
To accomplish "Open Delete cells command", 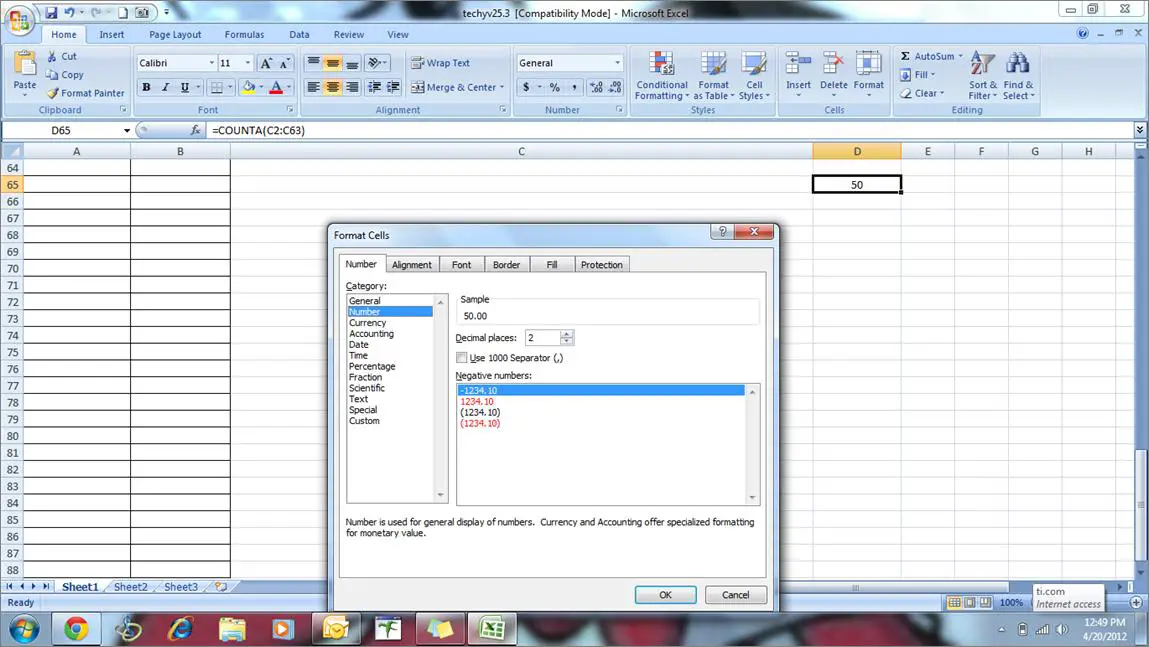I will (833, 75).
